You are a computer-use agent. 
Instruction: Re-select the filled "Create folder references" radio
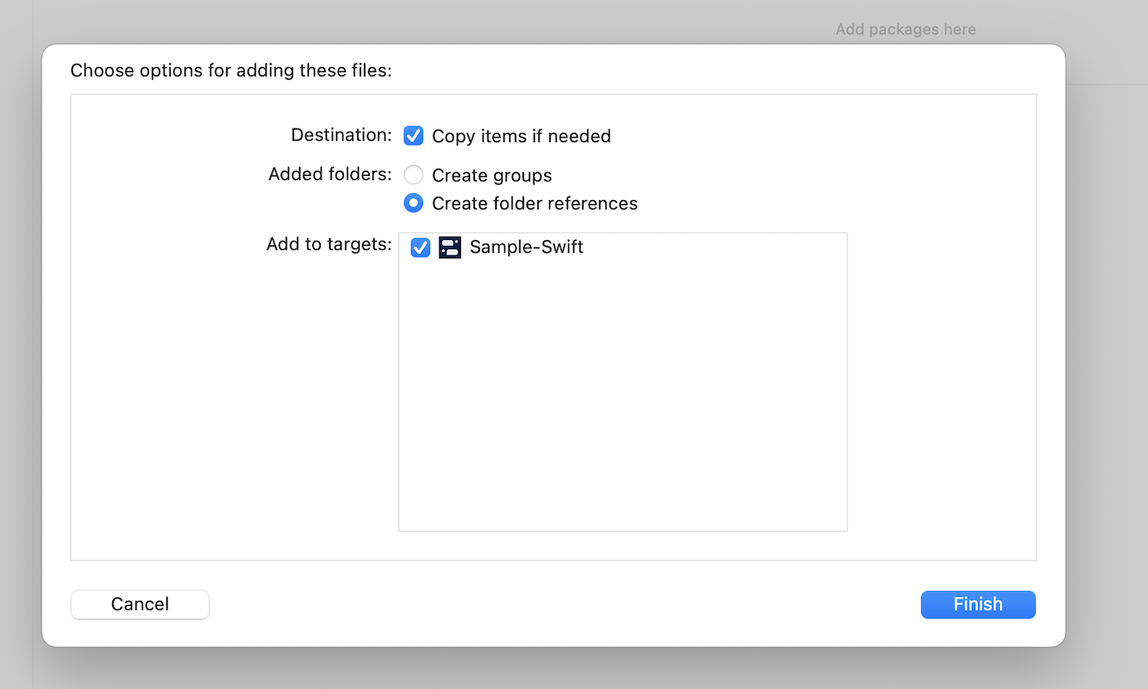[413, 203]
